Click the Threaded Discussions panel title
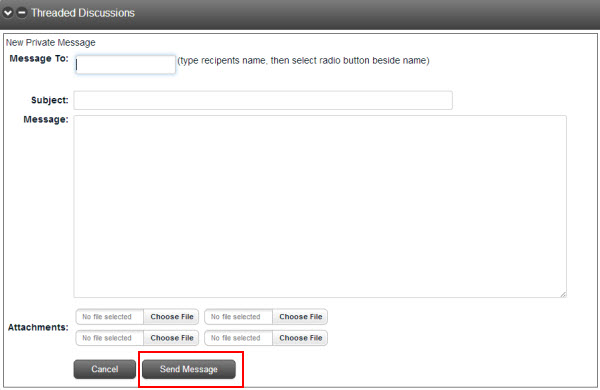The width and height of the screenshot is (600, 390). pos(83,13)
